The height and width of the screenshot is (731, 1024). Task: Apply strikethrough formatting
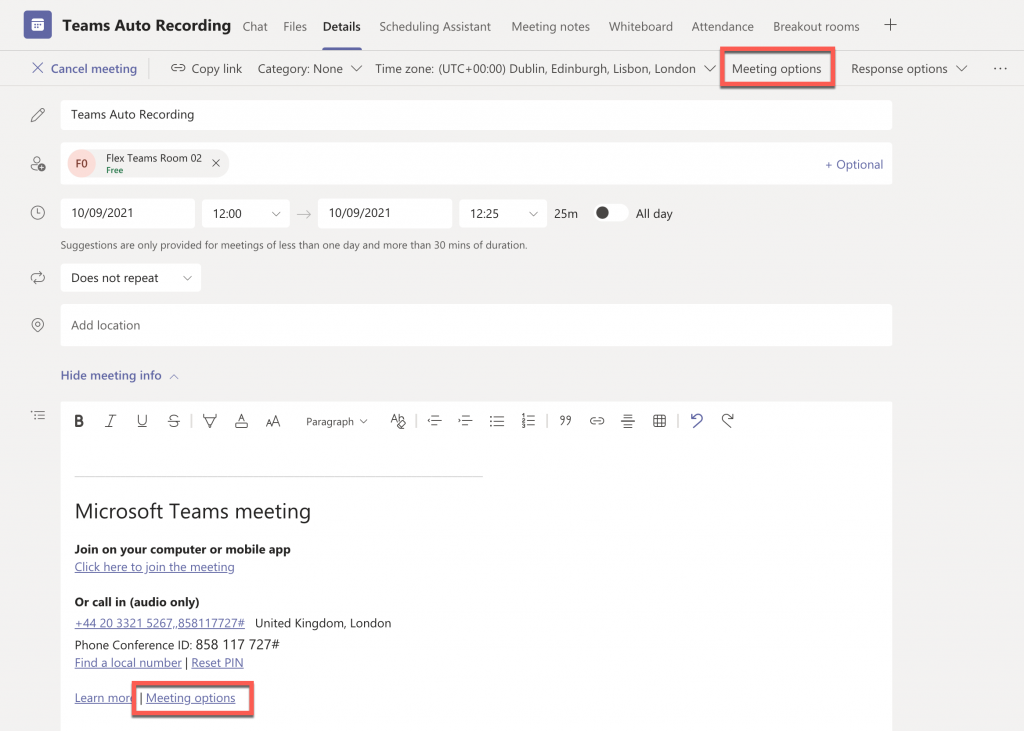(174, 421)
